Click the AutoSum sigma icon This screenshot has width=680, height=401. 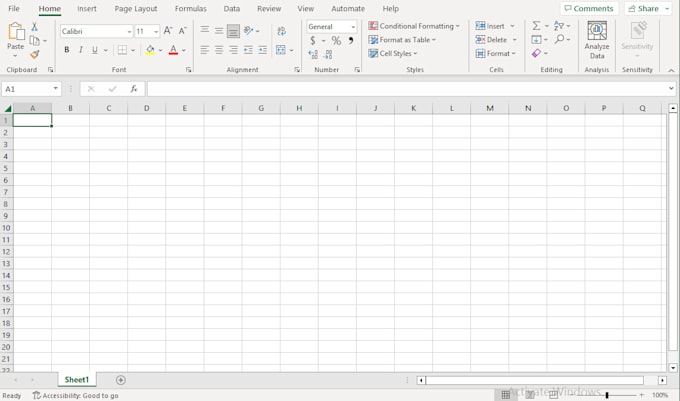coord(536,26)
